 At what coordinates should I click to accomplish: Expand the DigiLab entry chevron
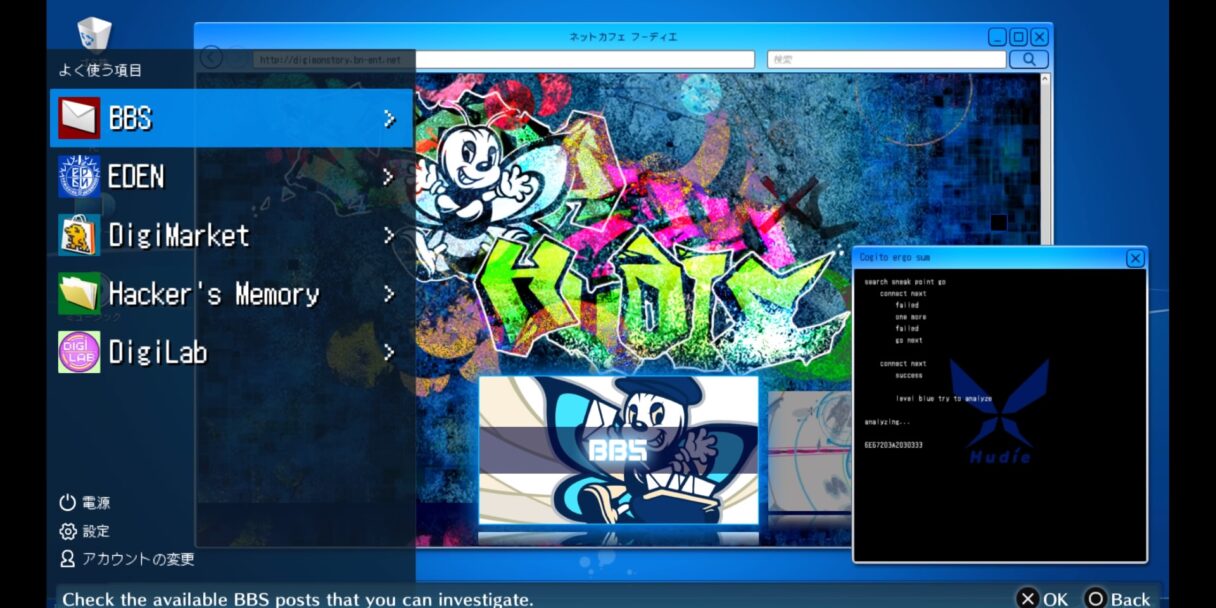click(x=389, y=353)
